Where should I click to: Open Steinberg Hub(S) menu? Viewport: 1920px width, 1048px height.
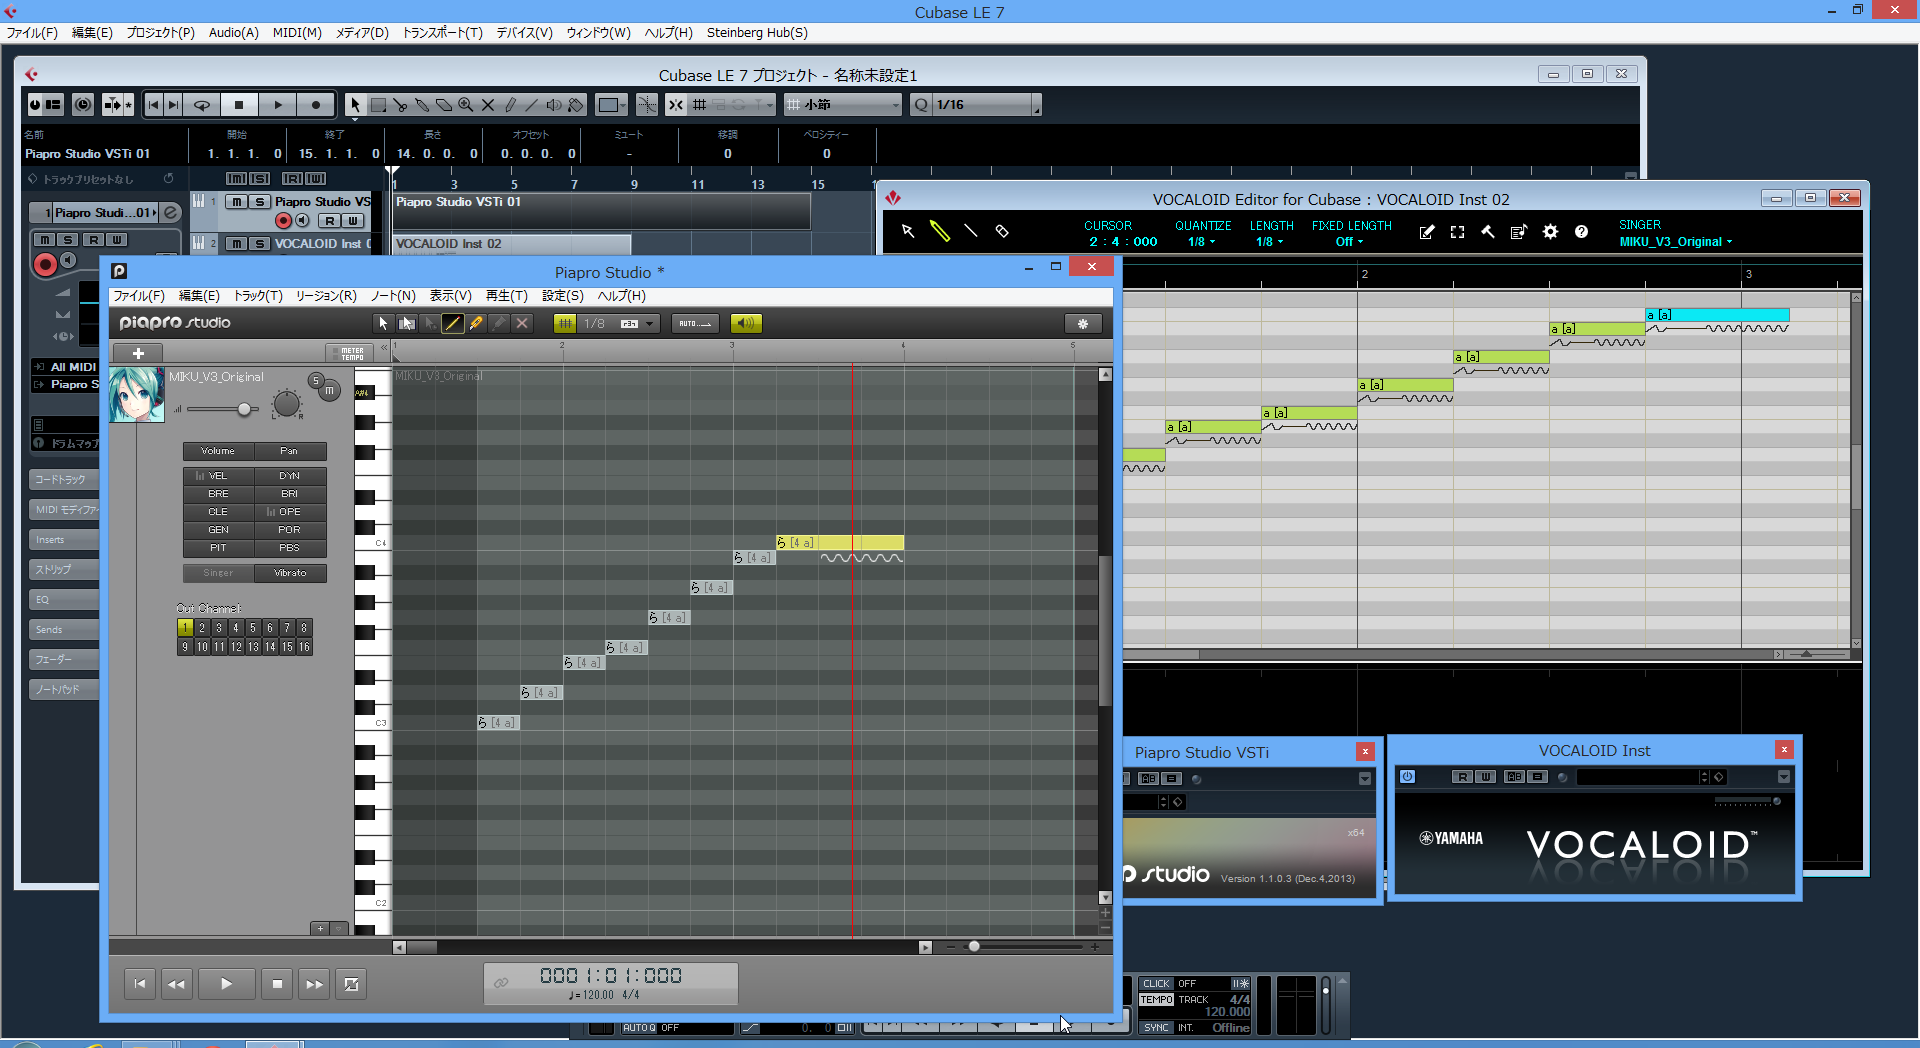[757, 33]
